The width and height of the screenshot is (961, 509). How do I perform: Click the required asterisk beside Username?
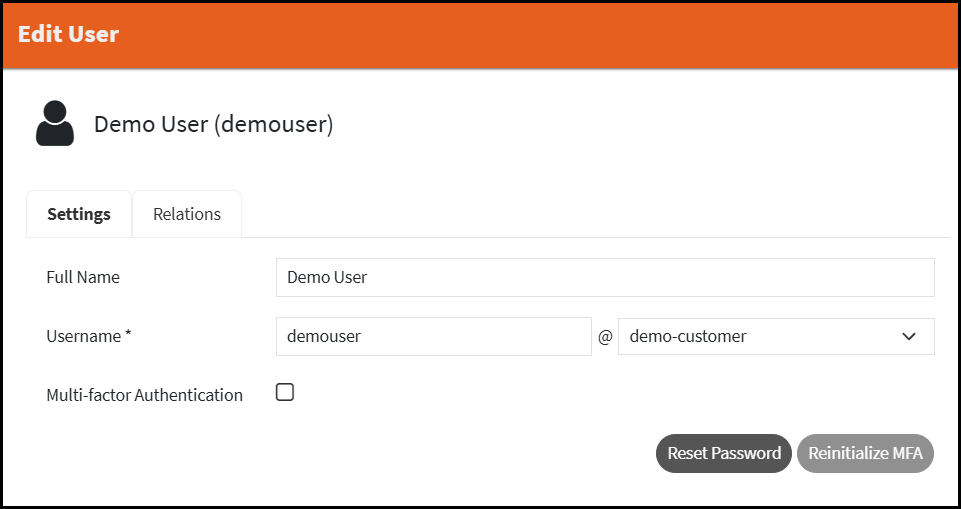(129, 335)
